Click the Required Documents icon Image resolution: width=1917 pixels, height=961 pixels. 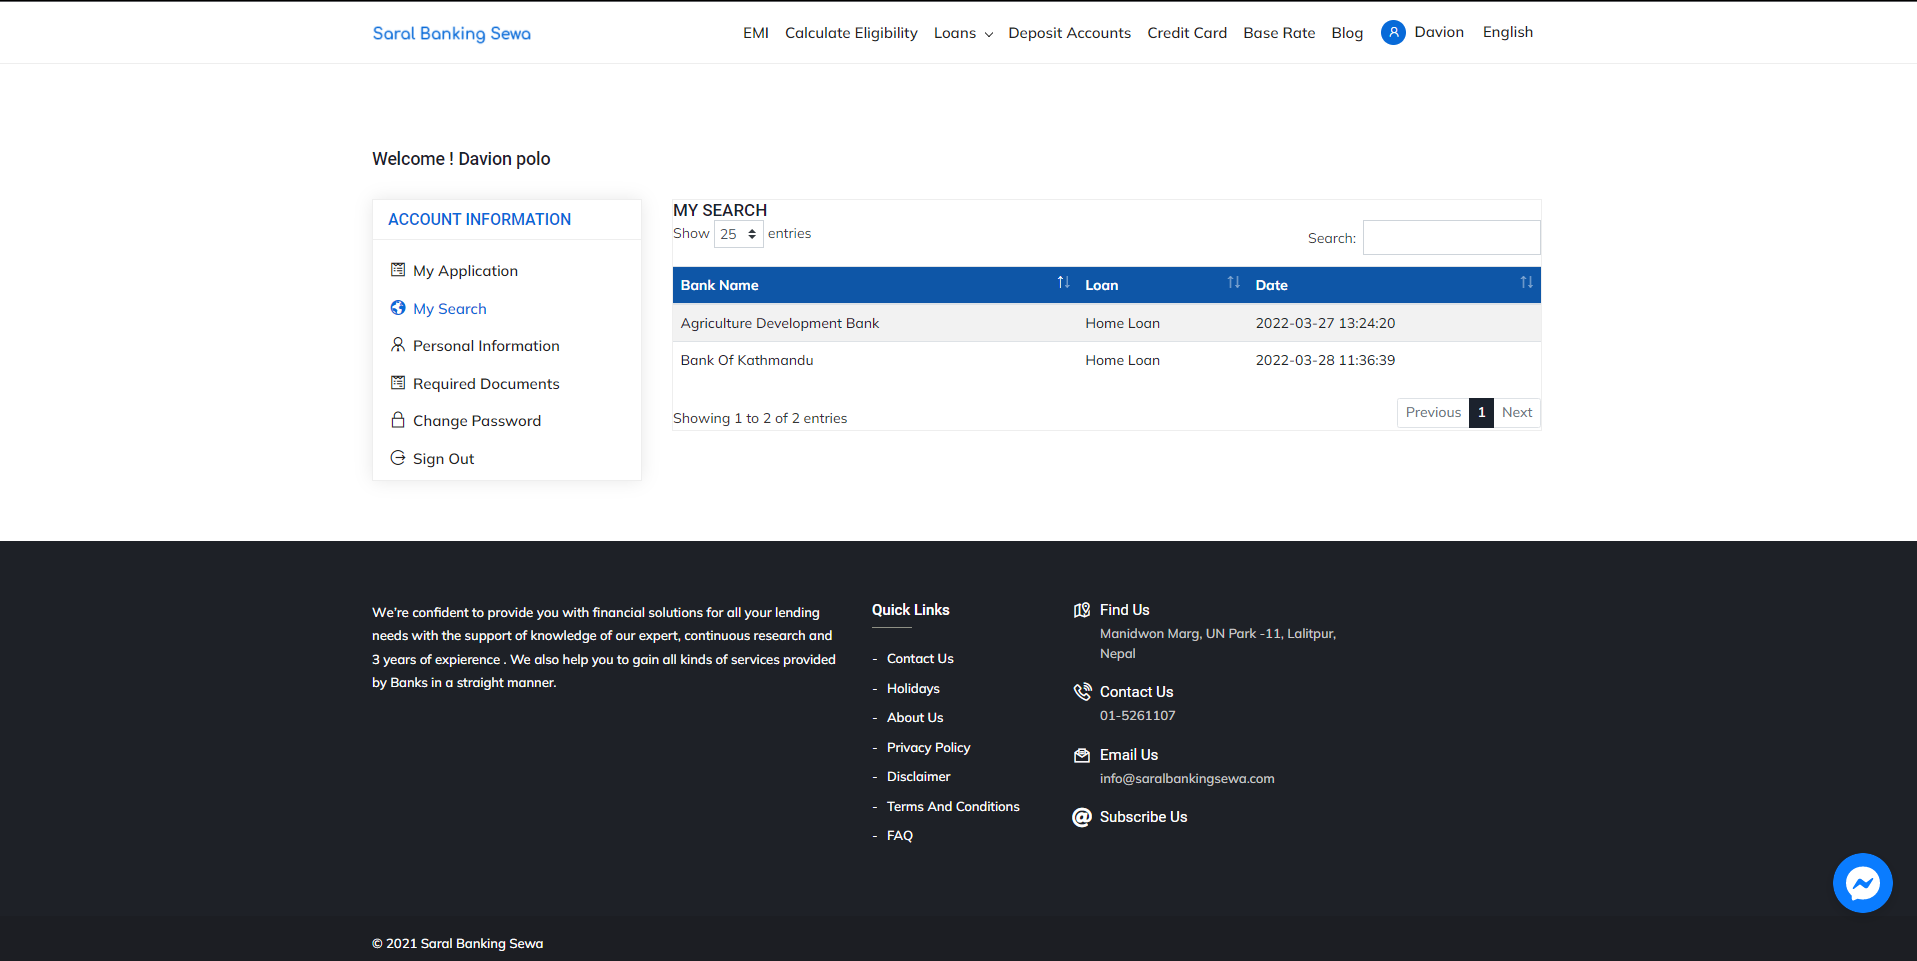(398, 383)
